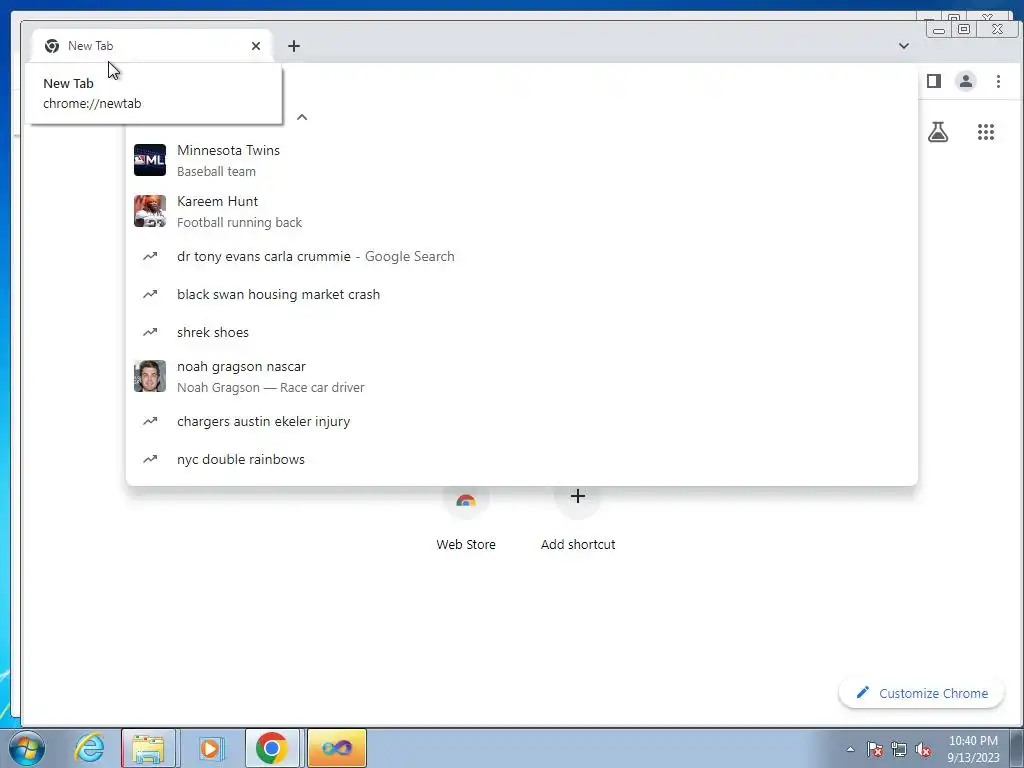1024x768 pixels.
Task: Open Windows Media Player from taskbar
Action: point(210,748)
